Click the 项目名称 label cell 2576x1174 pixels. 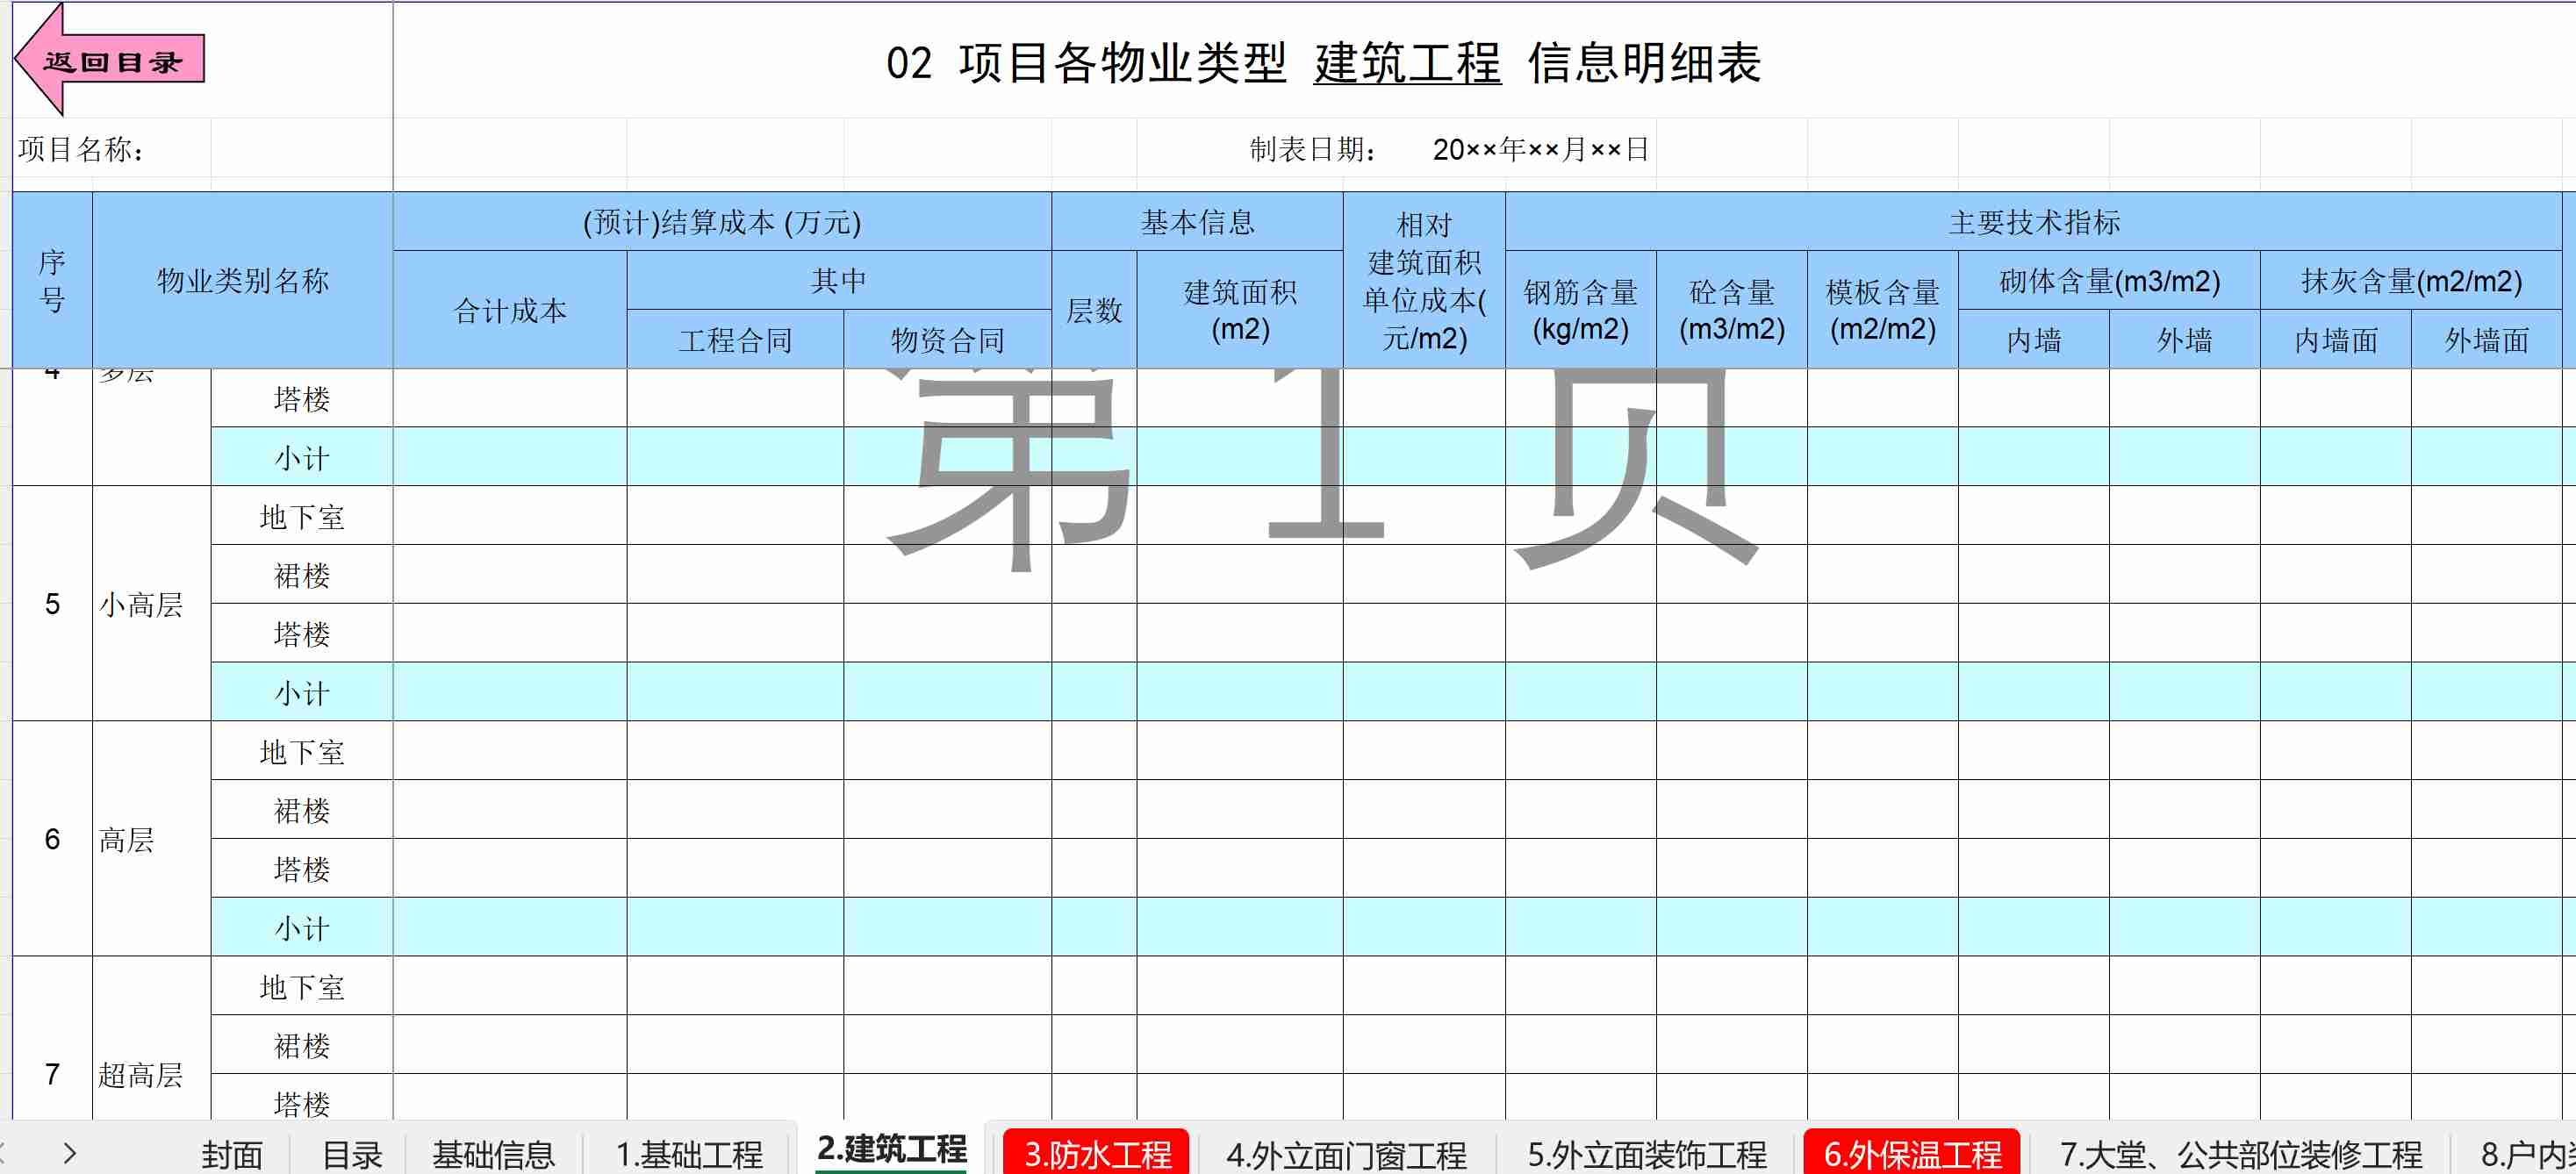82,150
